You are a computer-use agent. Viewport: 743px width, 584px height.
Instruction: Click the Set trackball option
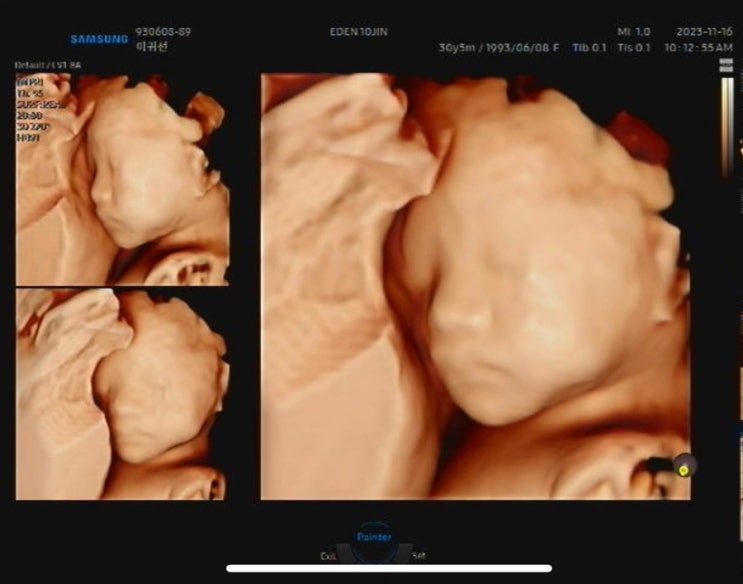point(418,556)
